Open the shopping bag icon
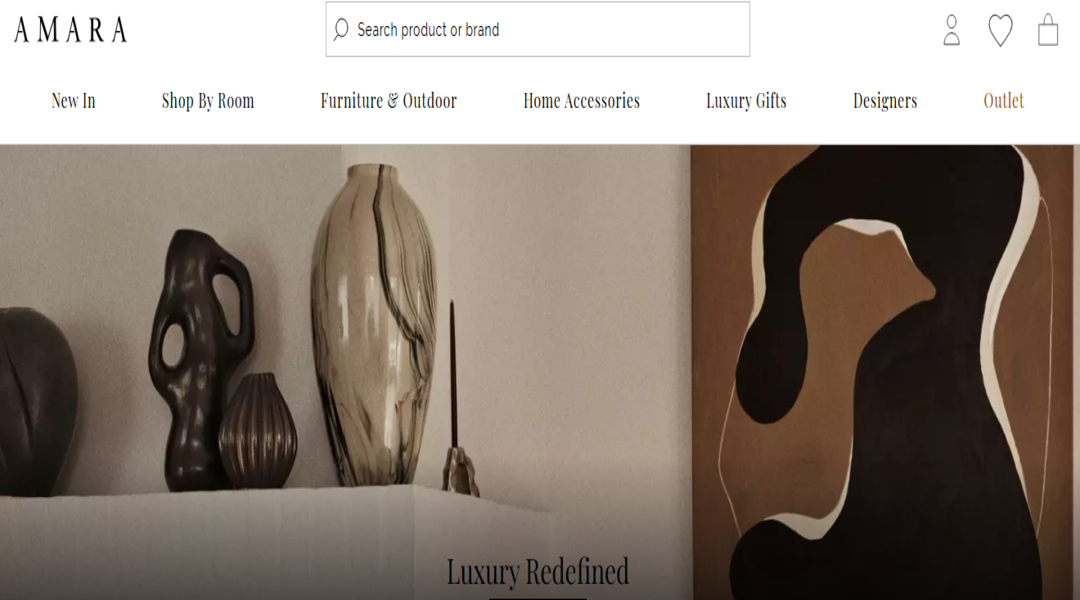The image size is (1080, 600). click(x=1048, y=30)
